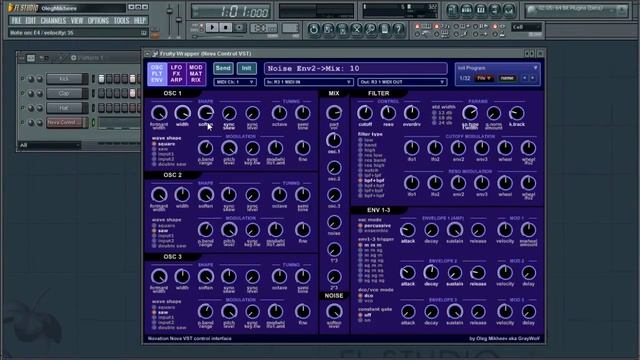
Task: Open the FILE menu
Action: tap(16, 20)
